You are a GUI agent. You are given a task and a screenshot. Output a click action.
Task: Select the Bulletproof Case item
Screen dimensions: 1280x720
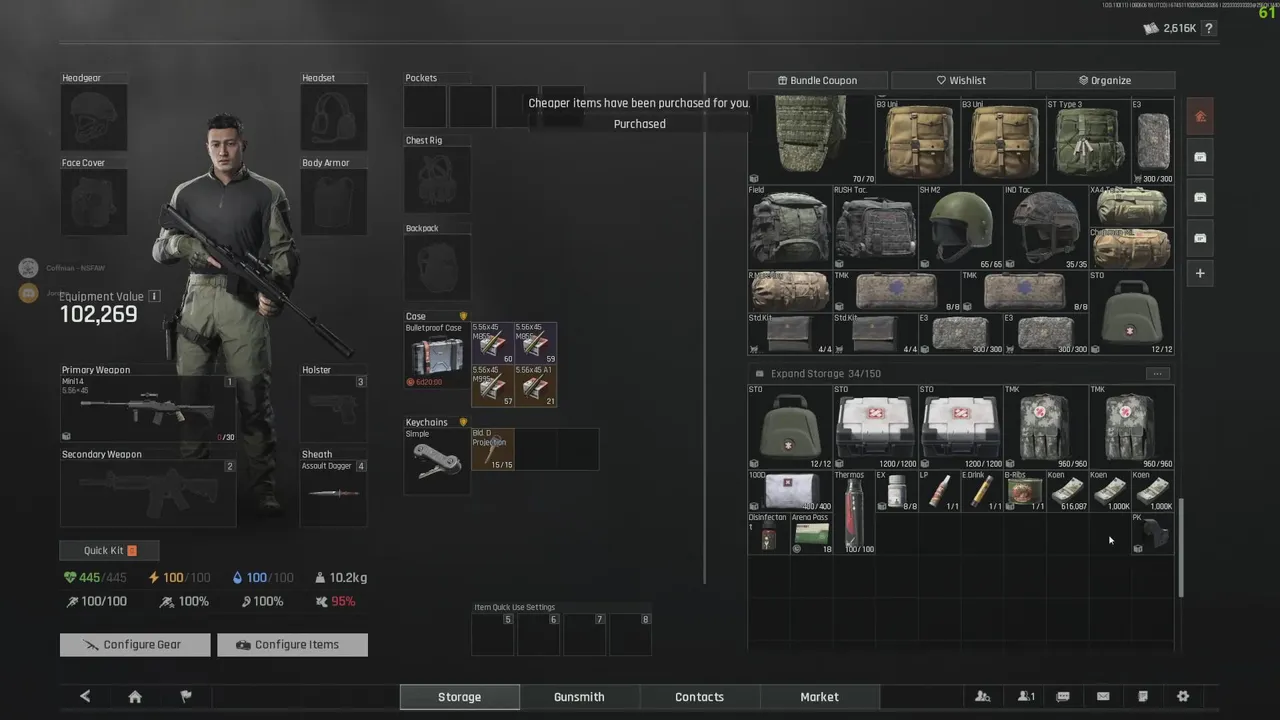[x=437, y=355]
